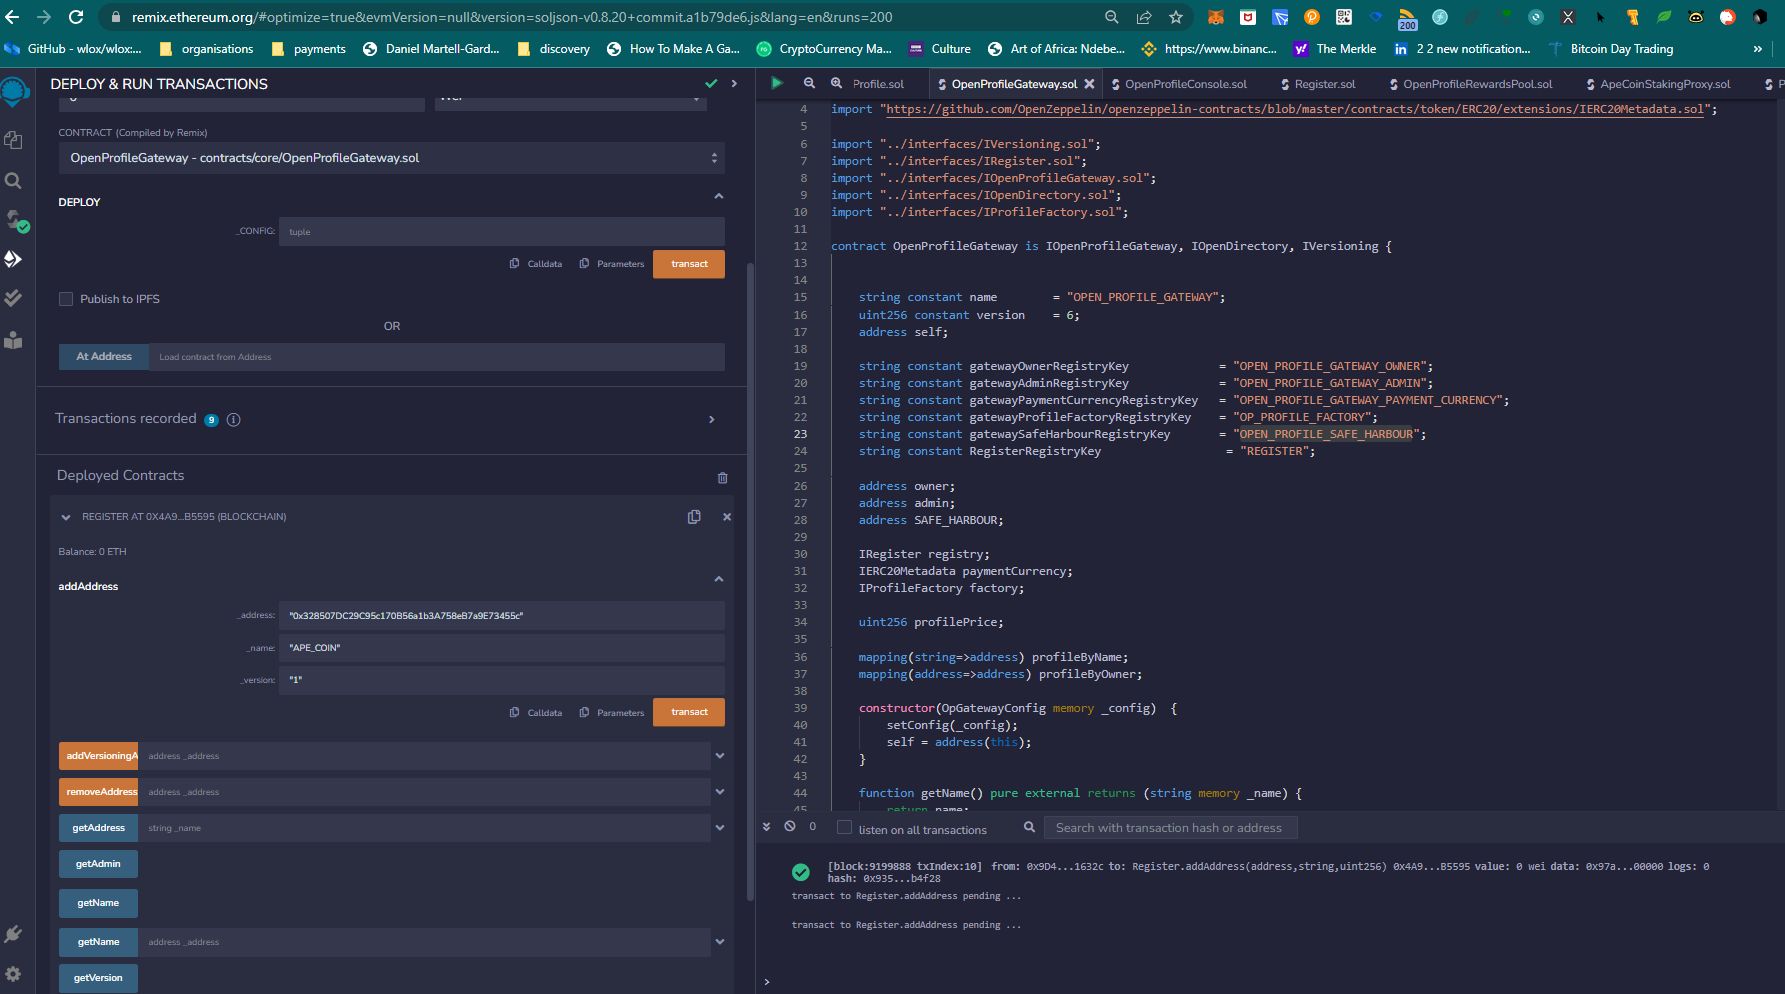Click the Transactions recorded info icon

point(233,420)
